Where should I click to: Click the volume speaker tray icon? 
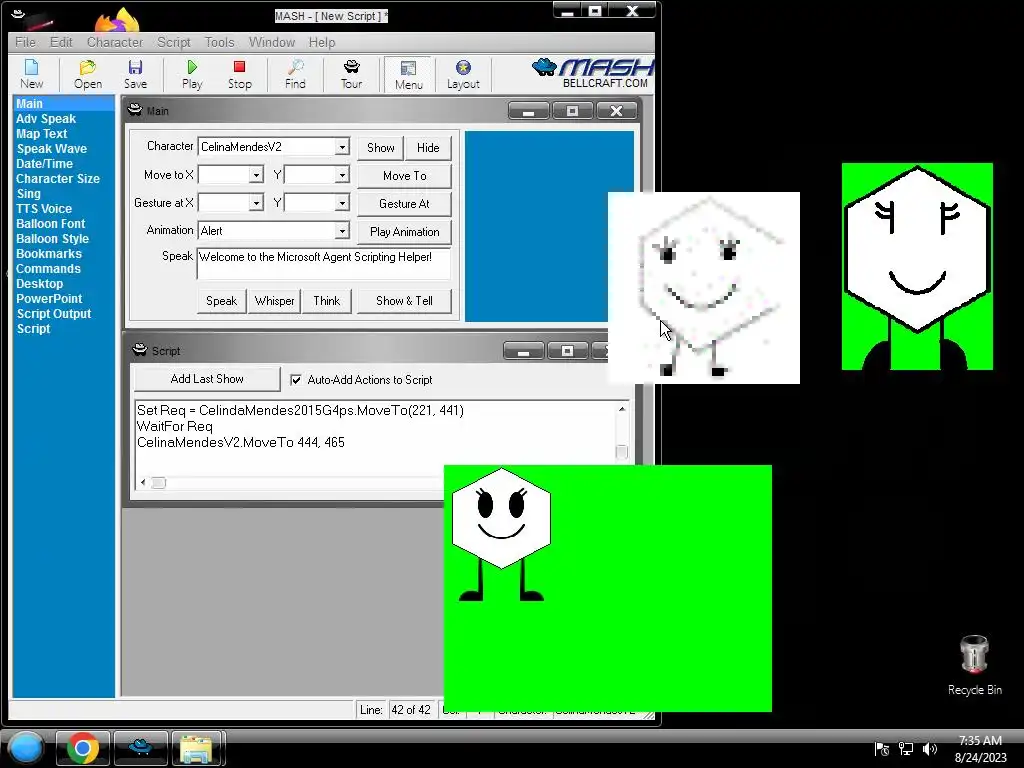point(929,749)
